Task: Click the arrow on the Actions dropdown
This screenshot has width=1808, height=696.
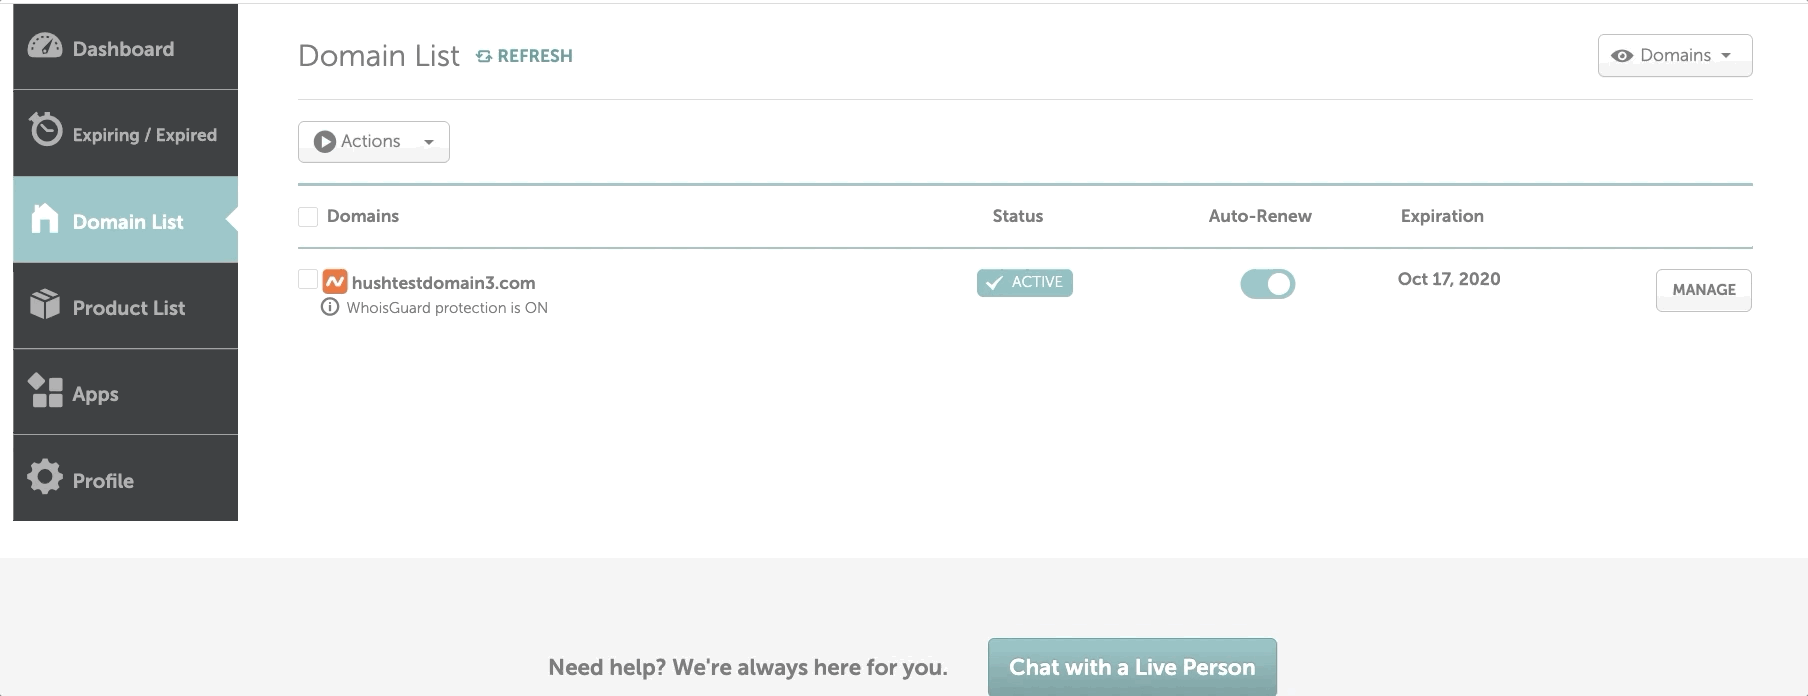Action: pos(429,142)
